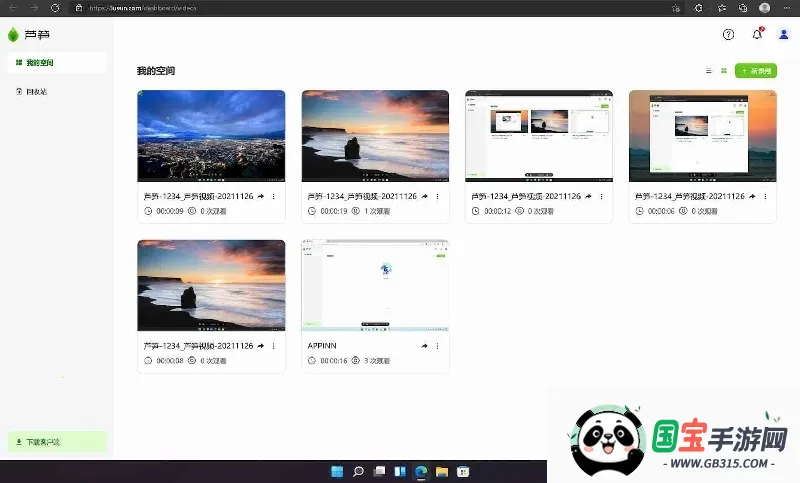Open Microsoft Edge from the taskbar
This screenshot has height=483, width=800.
pos(420,472)
